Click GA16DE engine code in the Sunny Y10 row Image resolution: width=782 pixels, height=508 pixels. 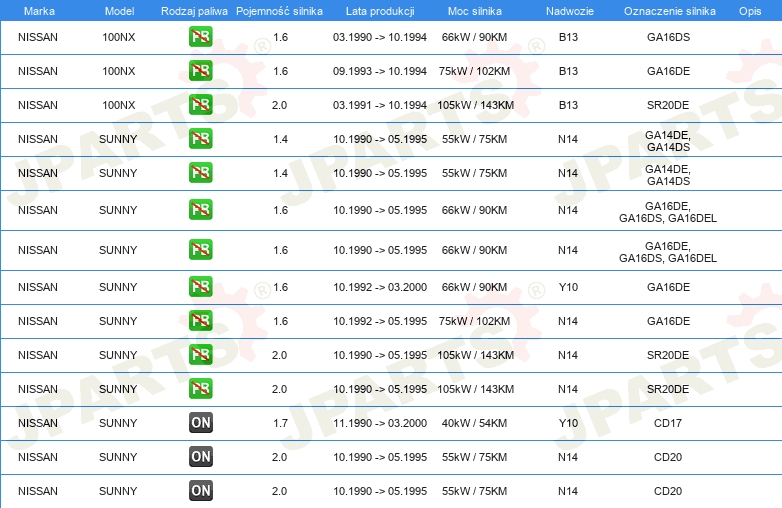coord(668,287)
